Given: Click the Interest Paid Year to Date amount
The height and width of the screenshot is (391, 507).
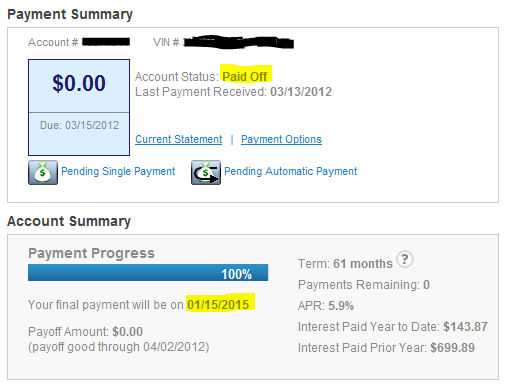Looking at the screenshot, I should pos(465,327).
